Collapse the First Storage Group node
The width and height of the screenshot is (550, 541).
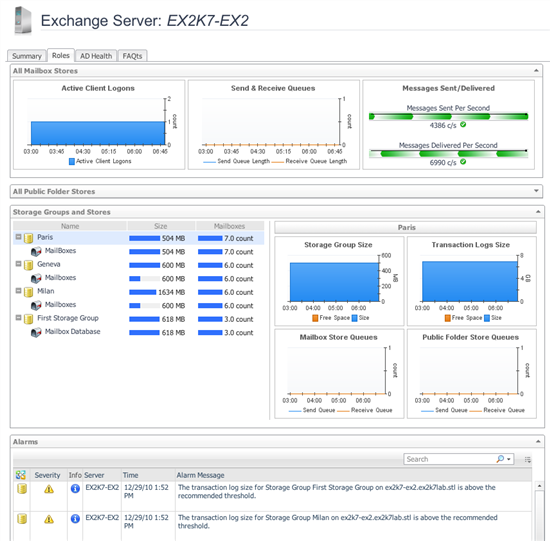[19, 318]
